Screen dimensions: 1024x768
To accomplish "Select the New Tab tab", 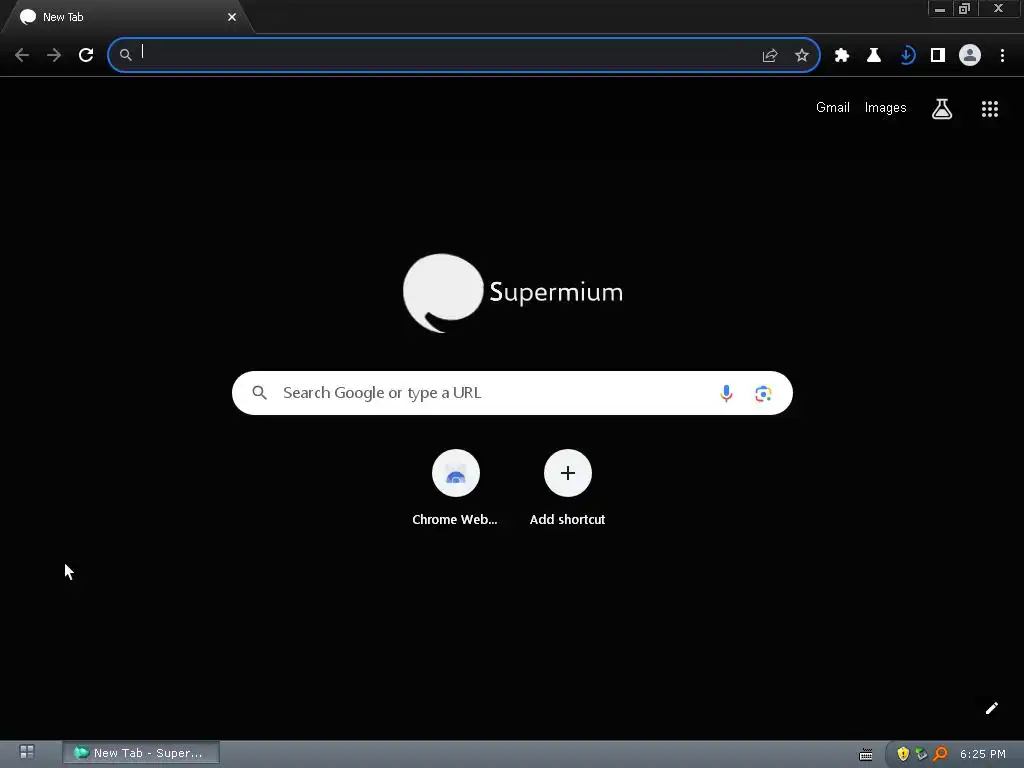I will point(127,17).
